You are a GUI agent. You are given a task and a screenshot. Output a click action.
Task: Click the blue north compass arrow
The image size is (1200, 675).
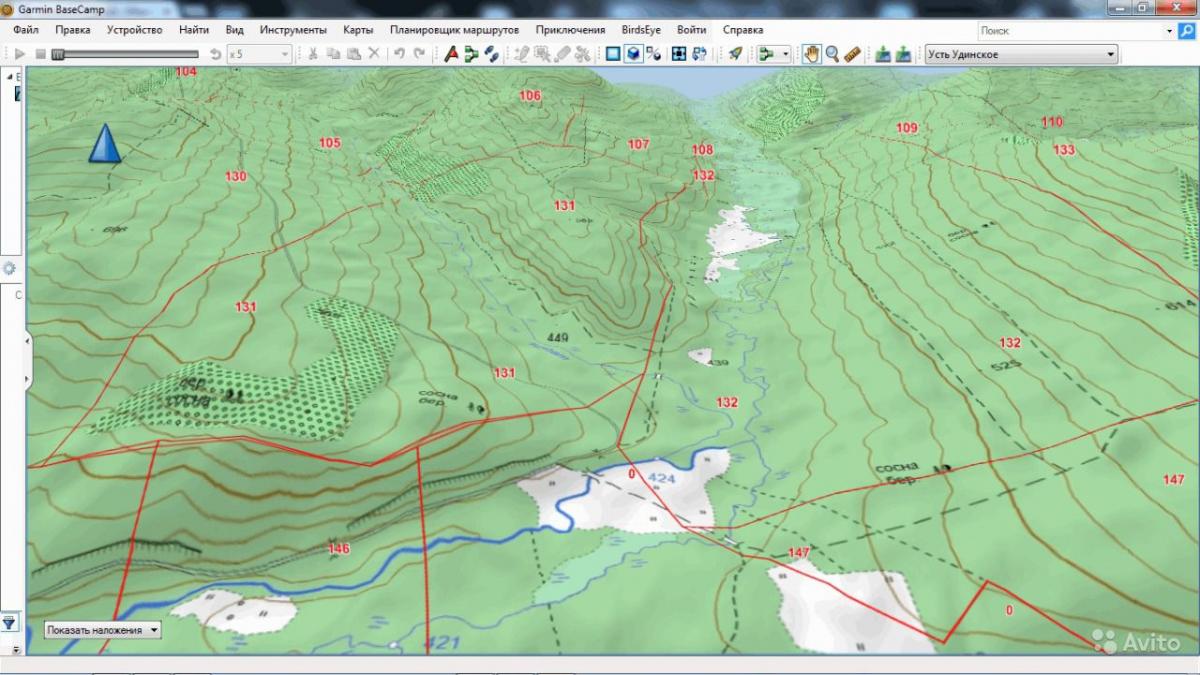105,144
